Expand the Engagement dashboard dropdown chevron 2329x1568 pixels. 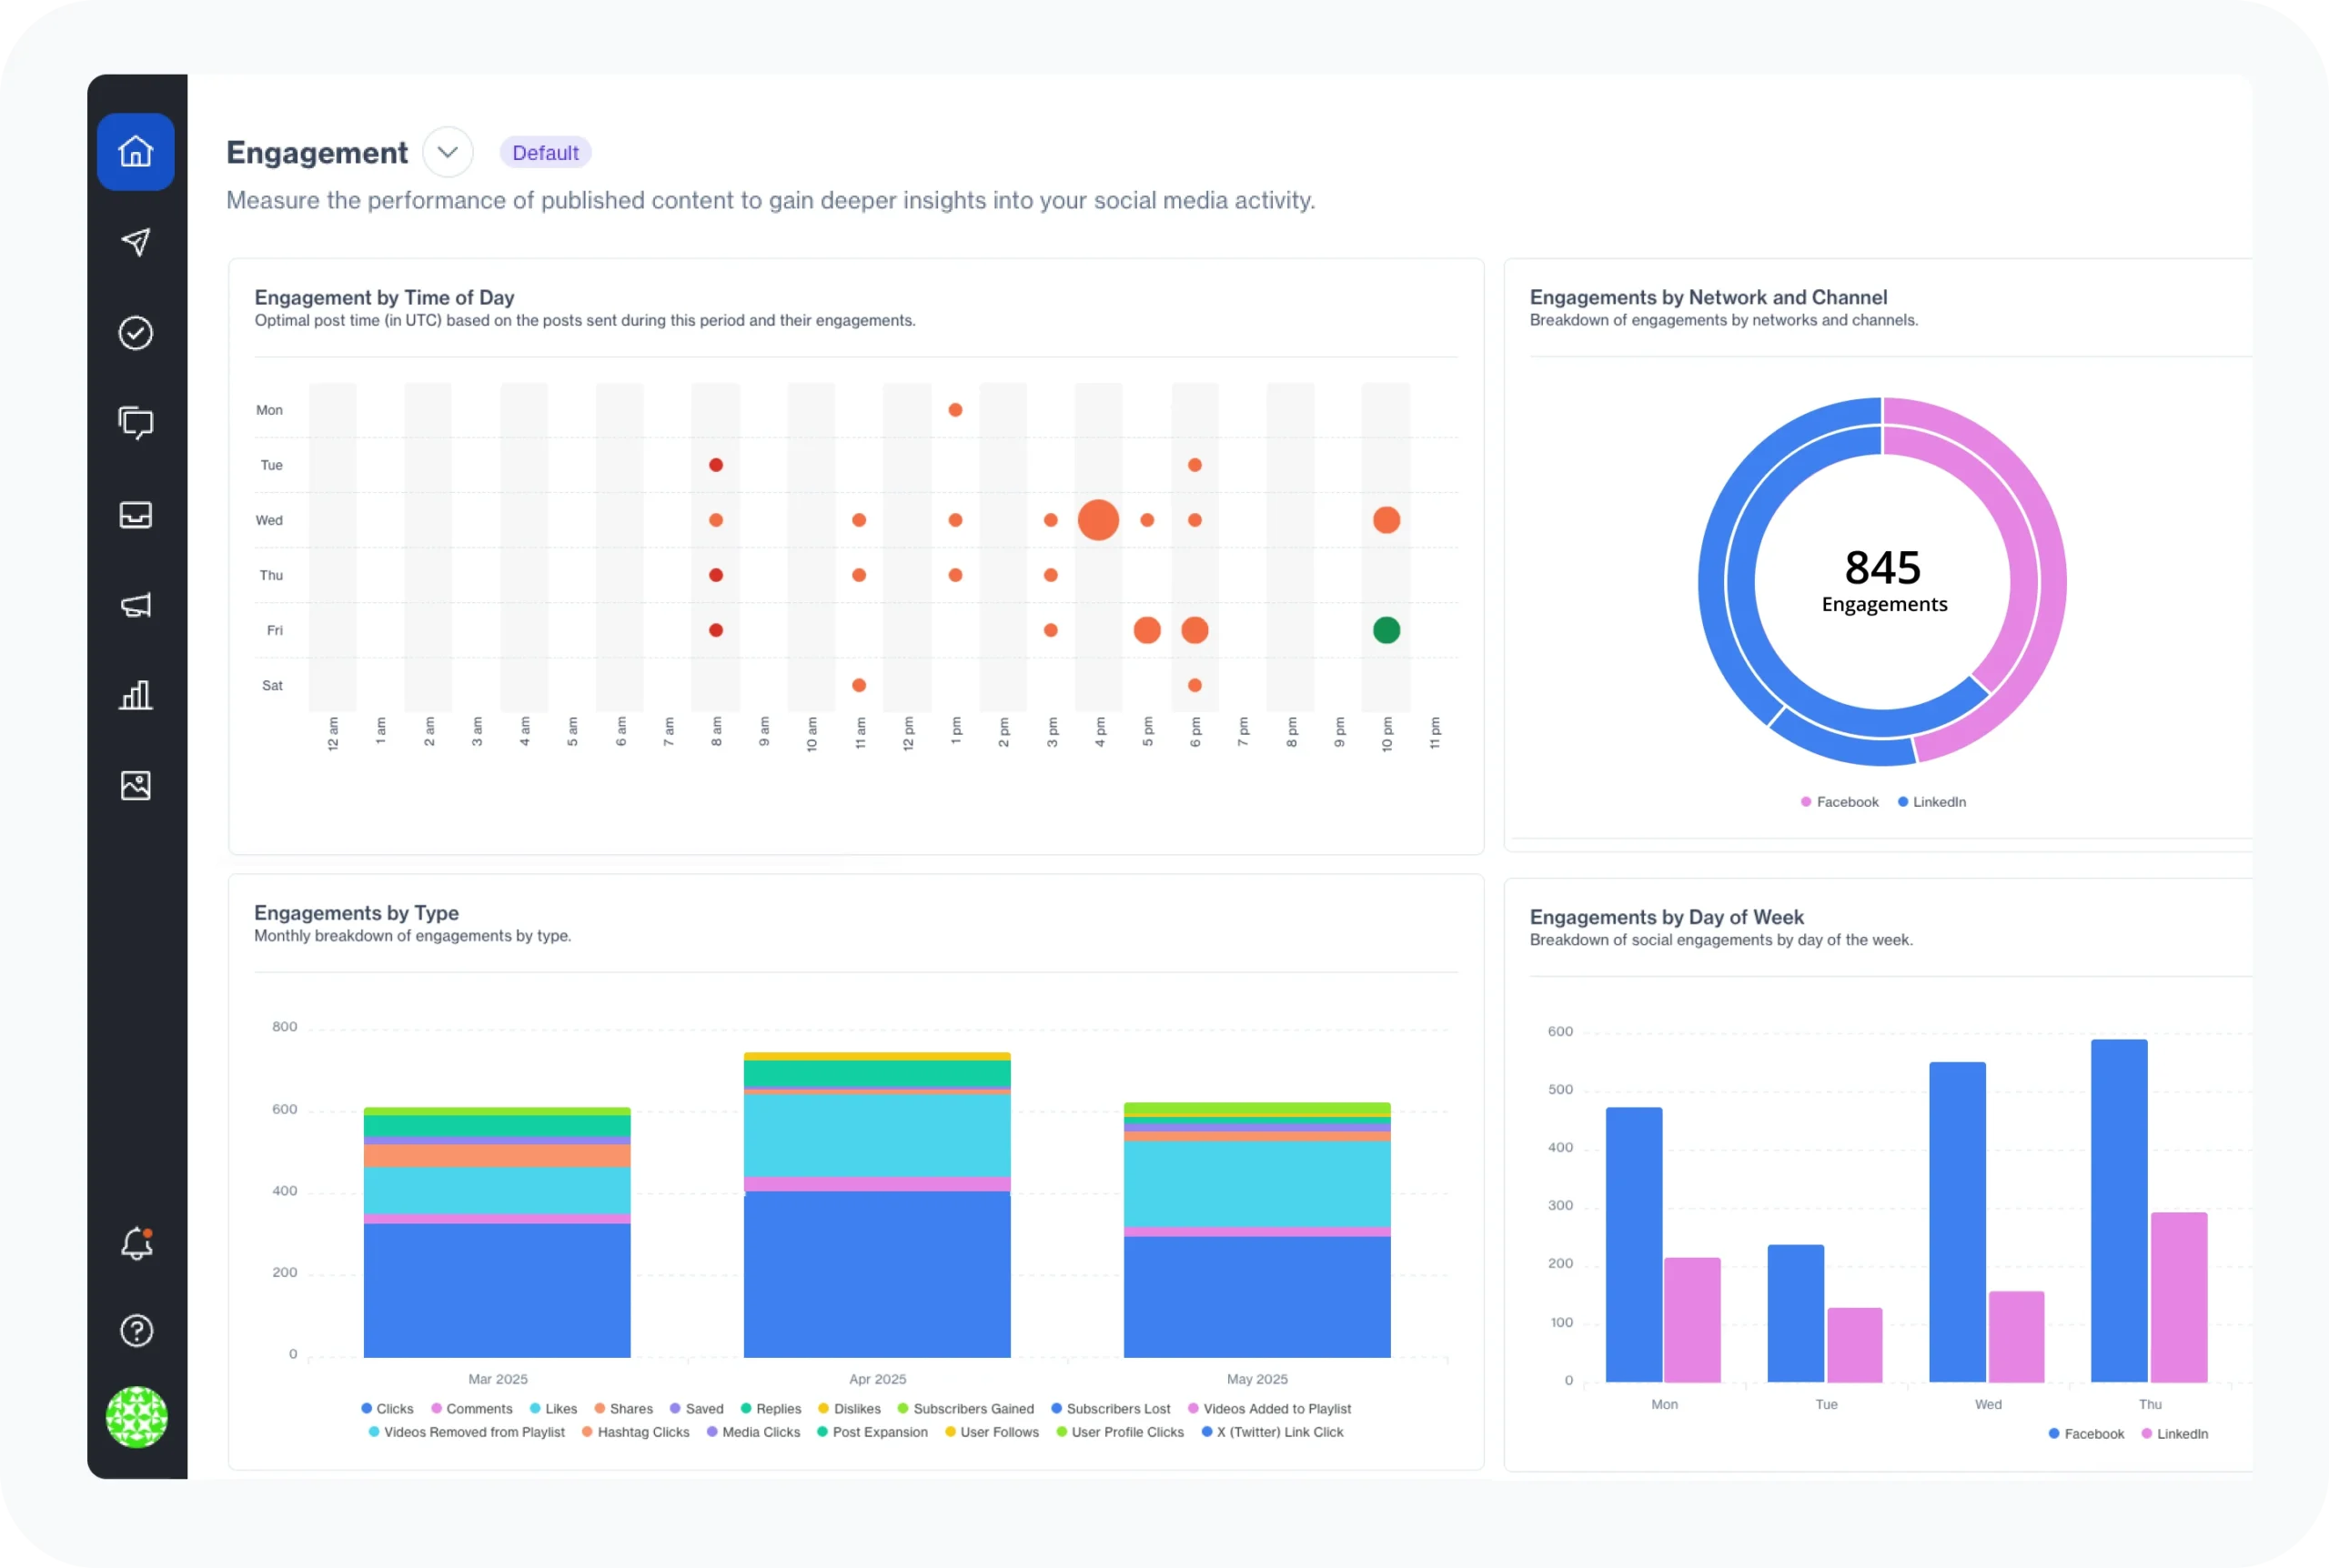447,152
